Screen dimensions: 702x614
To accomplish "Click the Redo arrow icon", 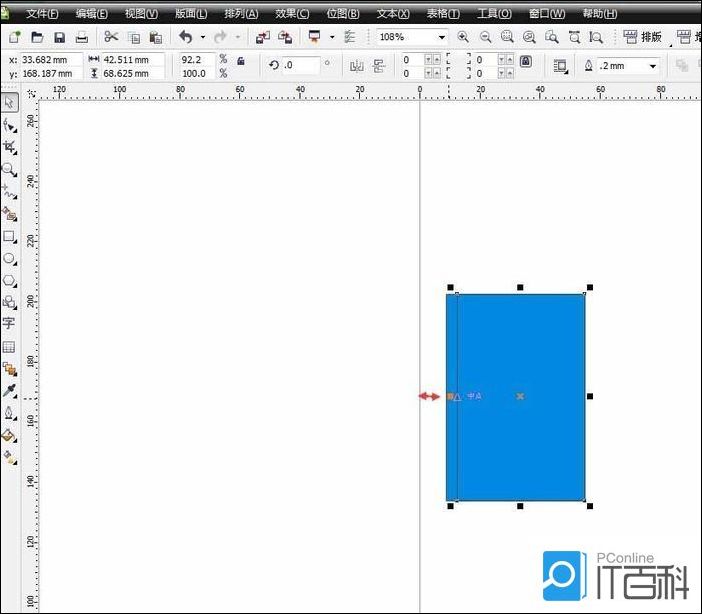I will (220, 37).
